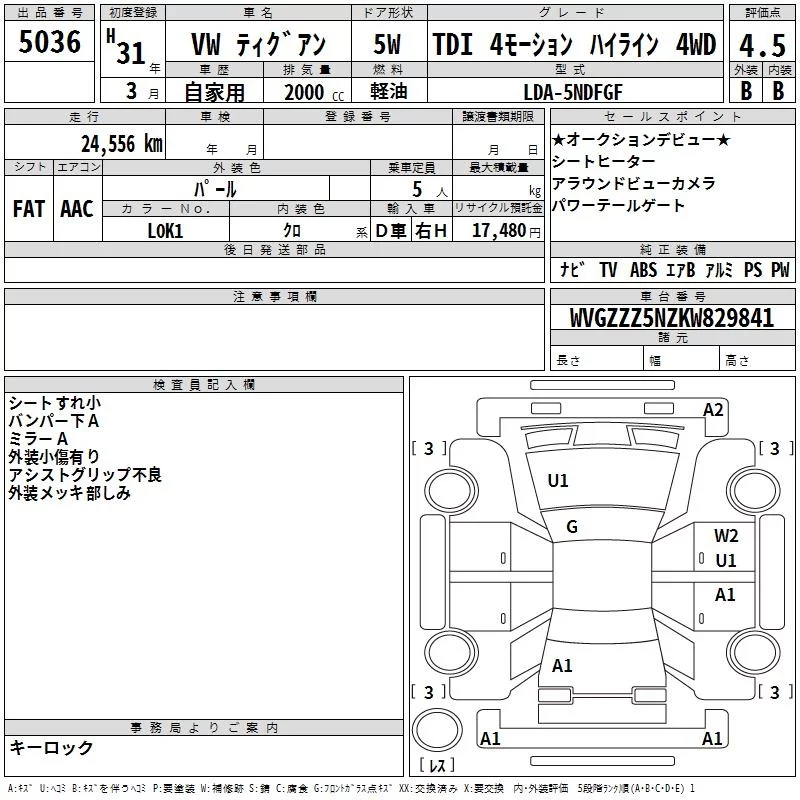Image resolution: width=800 pixels, height=800 pixels.
Task: Click the AAC air conditioner cell
Action: [77, 208]
